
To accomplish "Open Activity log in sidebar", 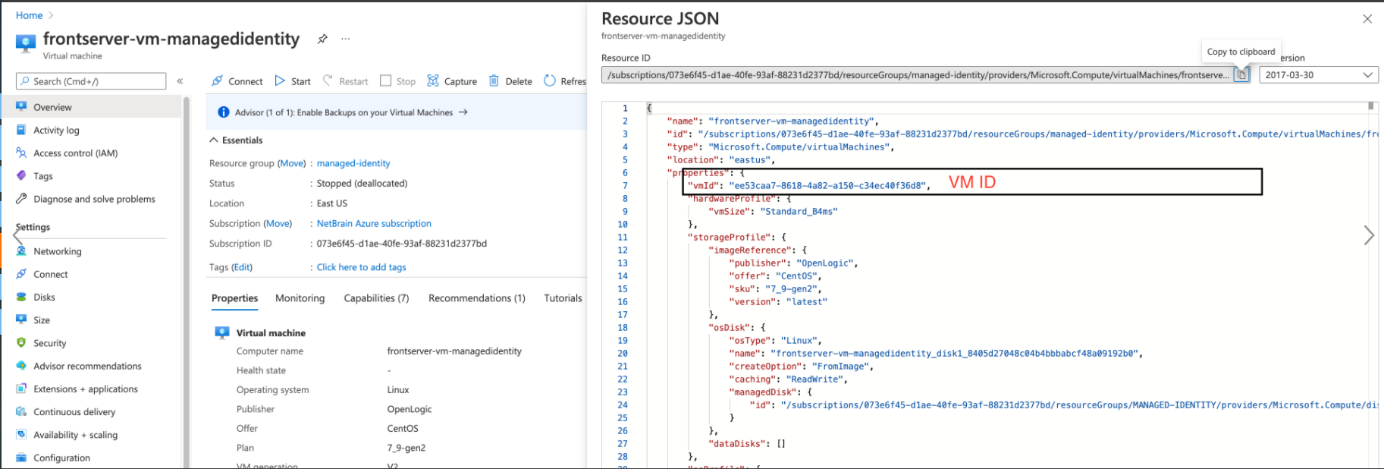I will (56, 130).
